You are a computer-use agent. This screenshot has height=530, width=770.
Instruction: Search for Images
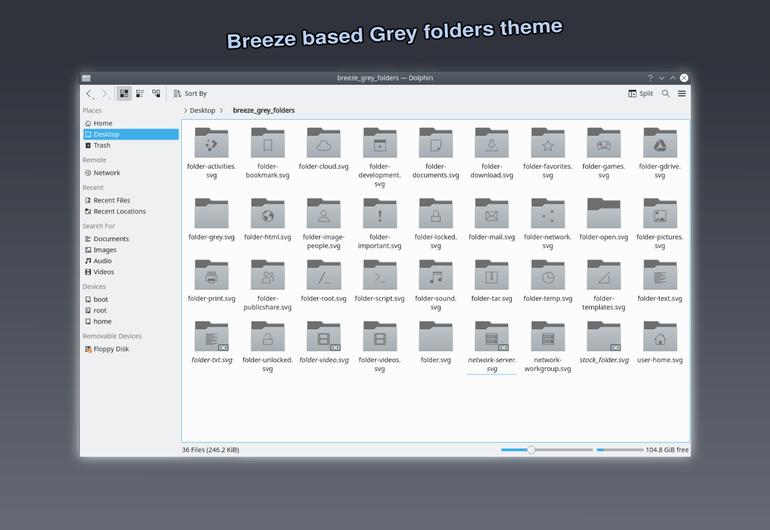point(131,250)
